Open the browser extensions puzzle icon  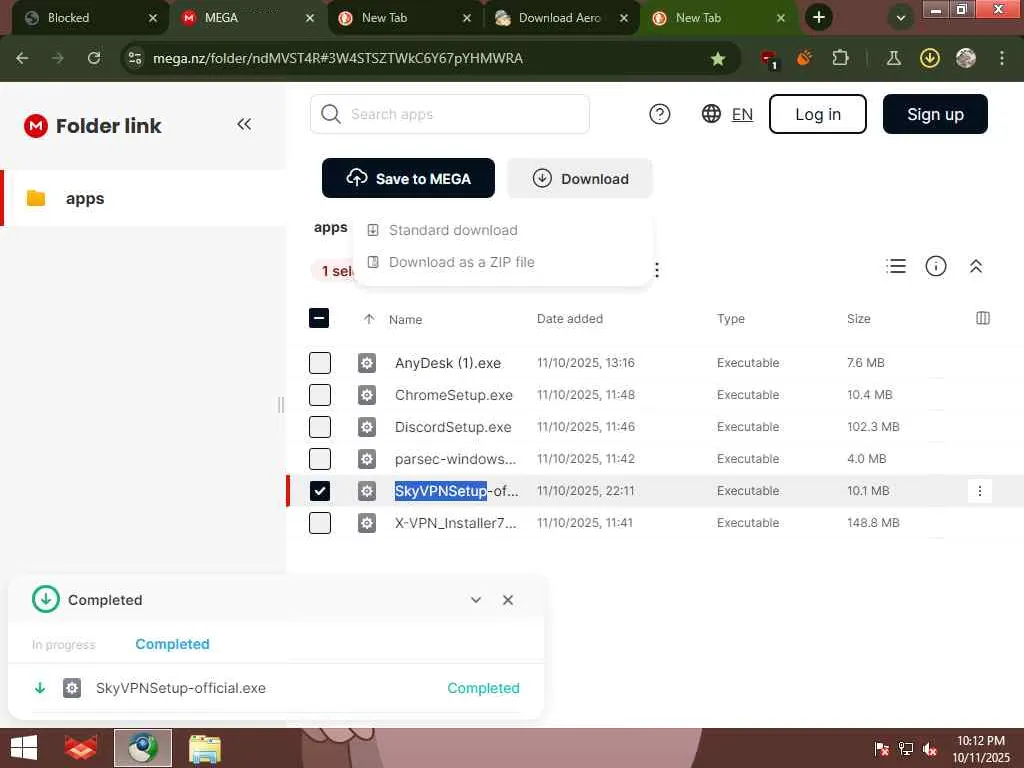tap(840, 58)
